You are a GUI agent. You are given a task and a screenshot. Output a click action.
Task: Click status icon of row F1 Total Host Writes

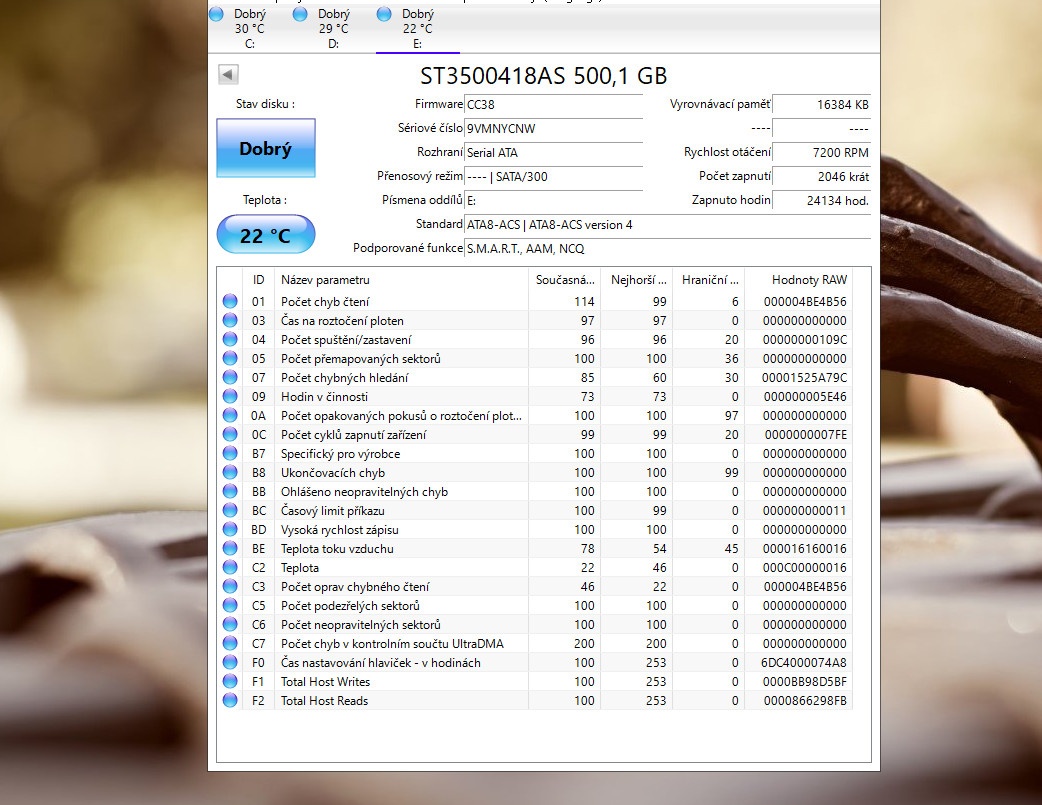point(230,681)
